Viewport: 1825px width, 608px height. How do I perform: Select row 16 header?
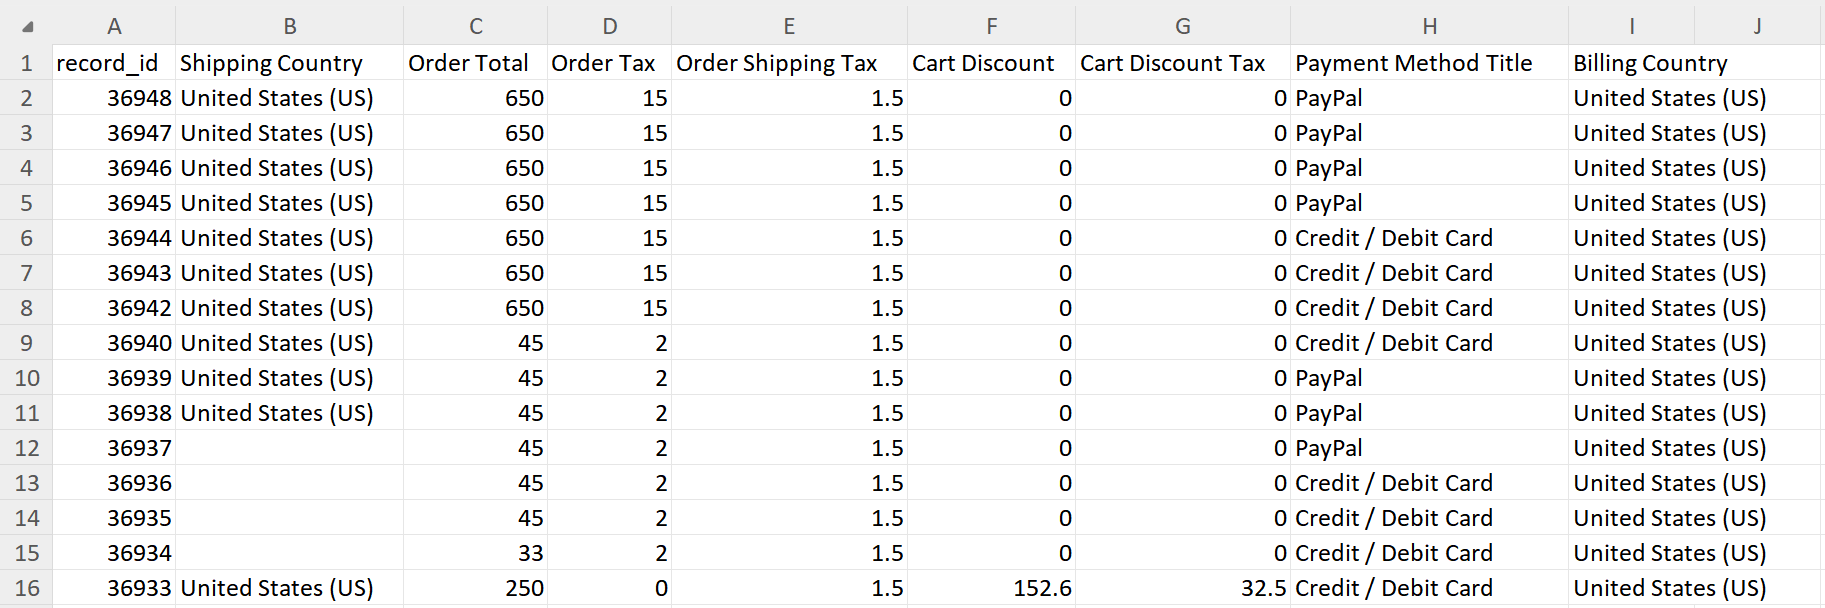tap(27, 588)
